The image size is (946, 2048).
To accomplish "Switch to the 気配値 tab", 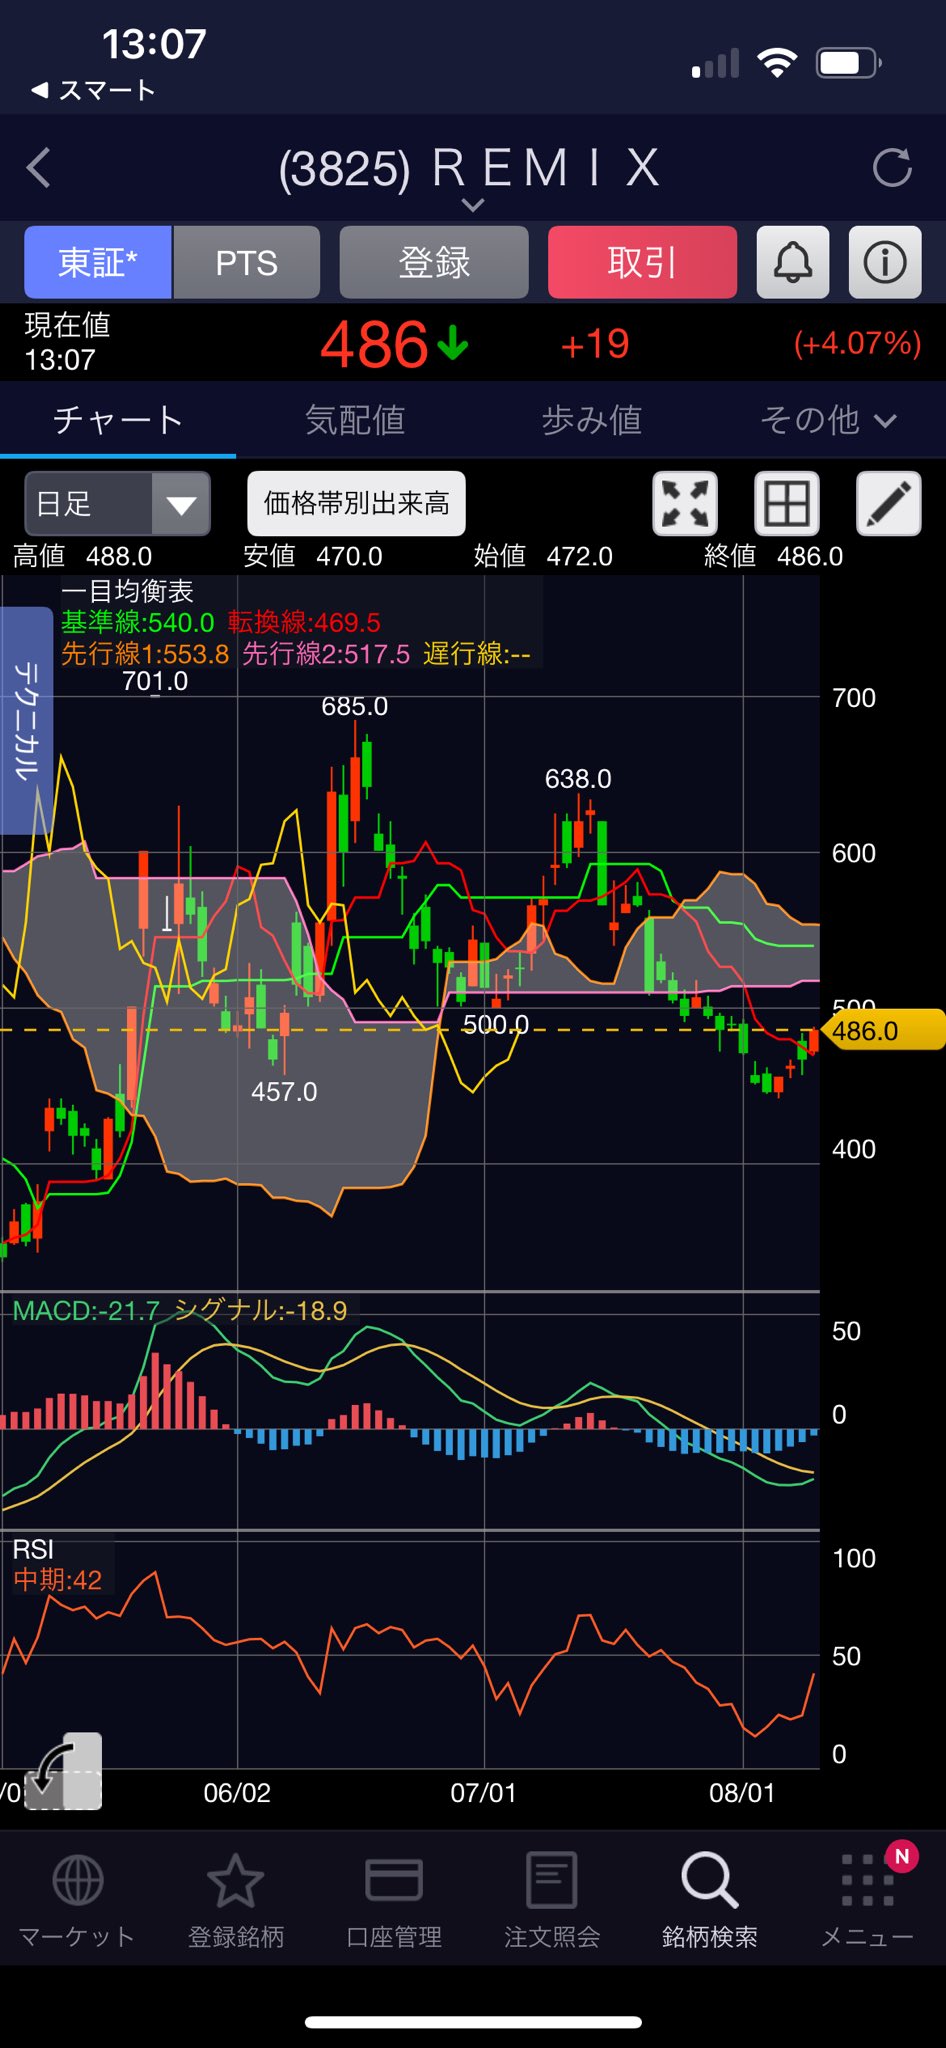I will (x=355, y=420).
